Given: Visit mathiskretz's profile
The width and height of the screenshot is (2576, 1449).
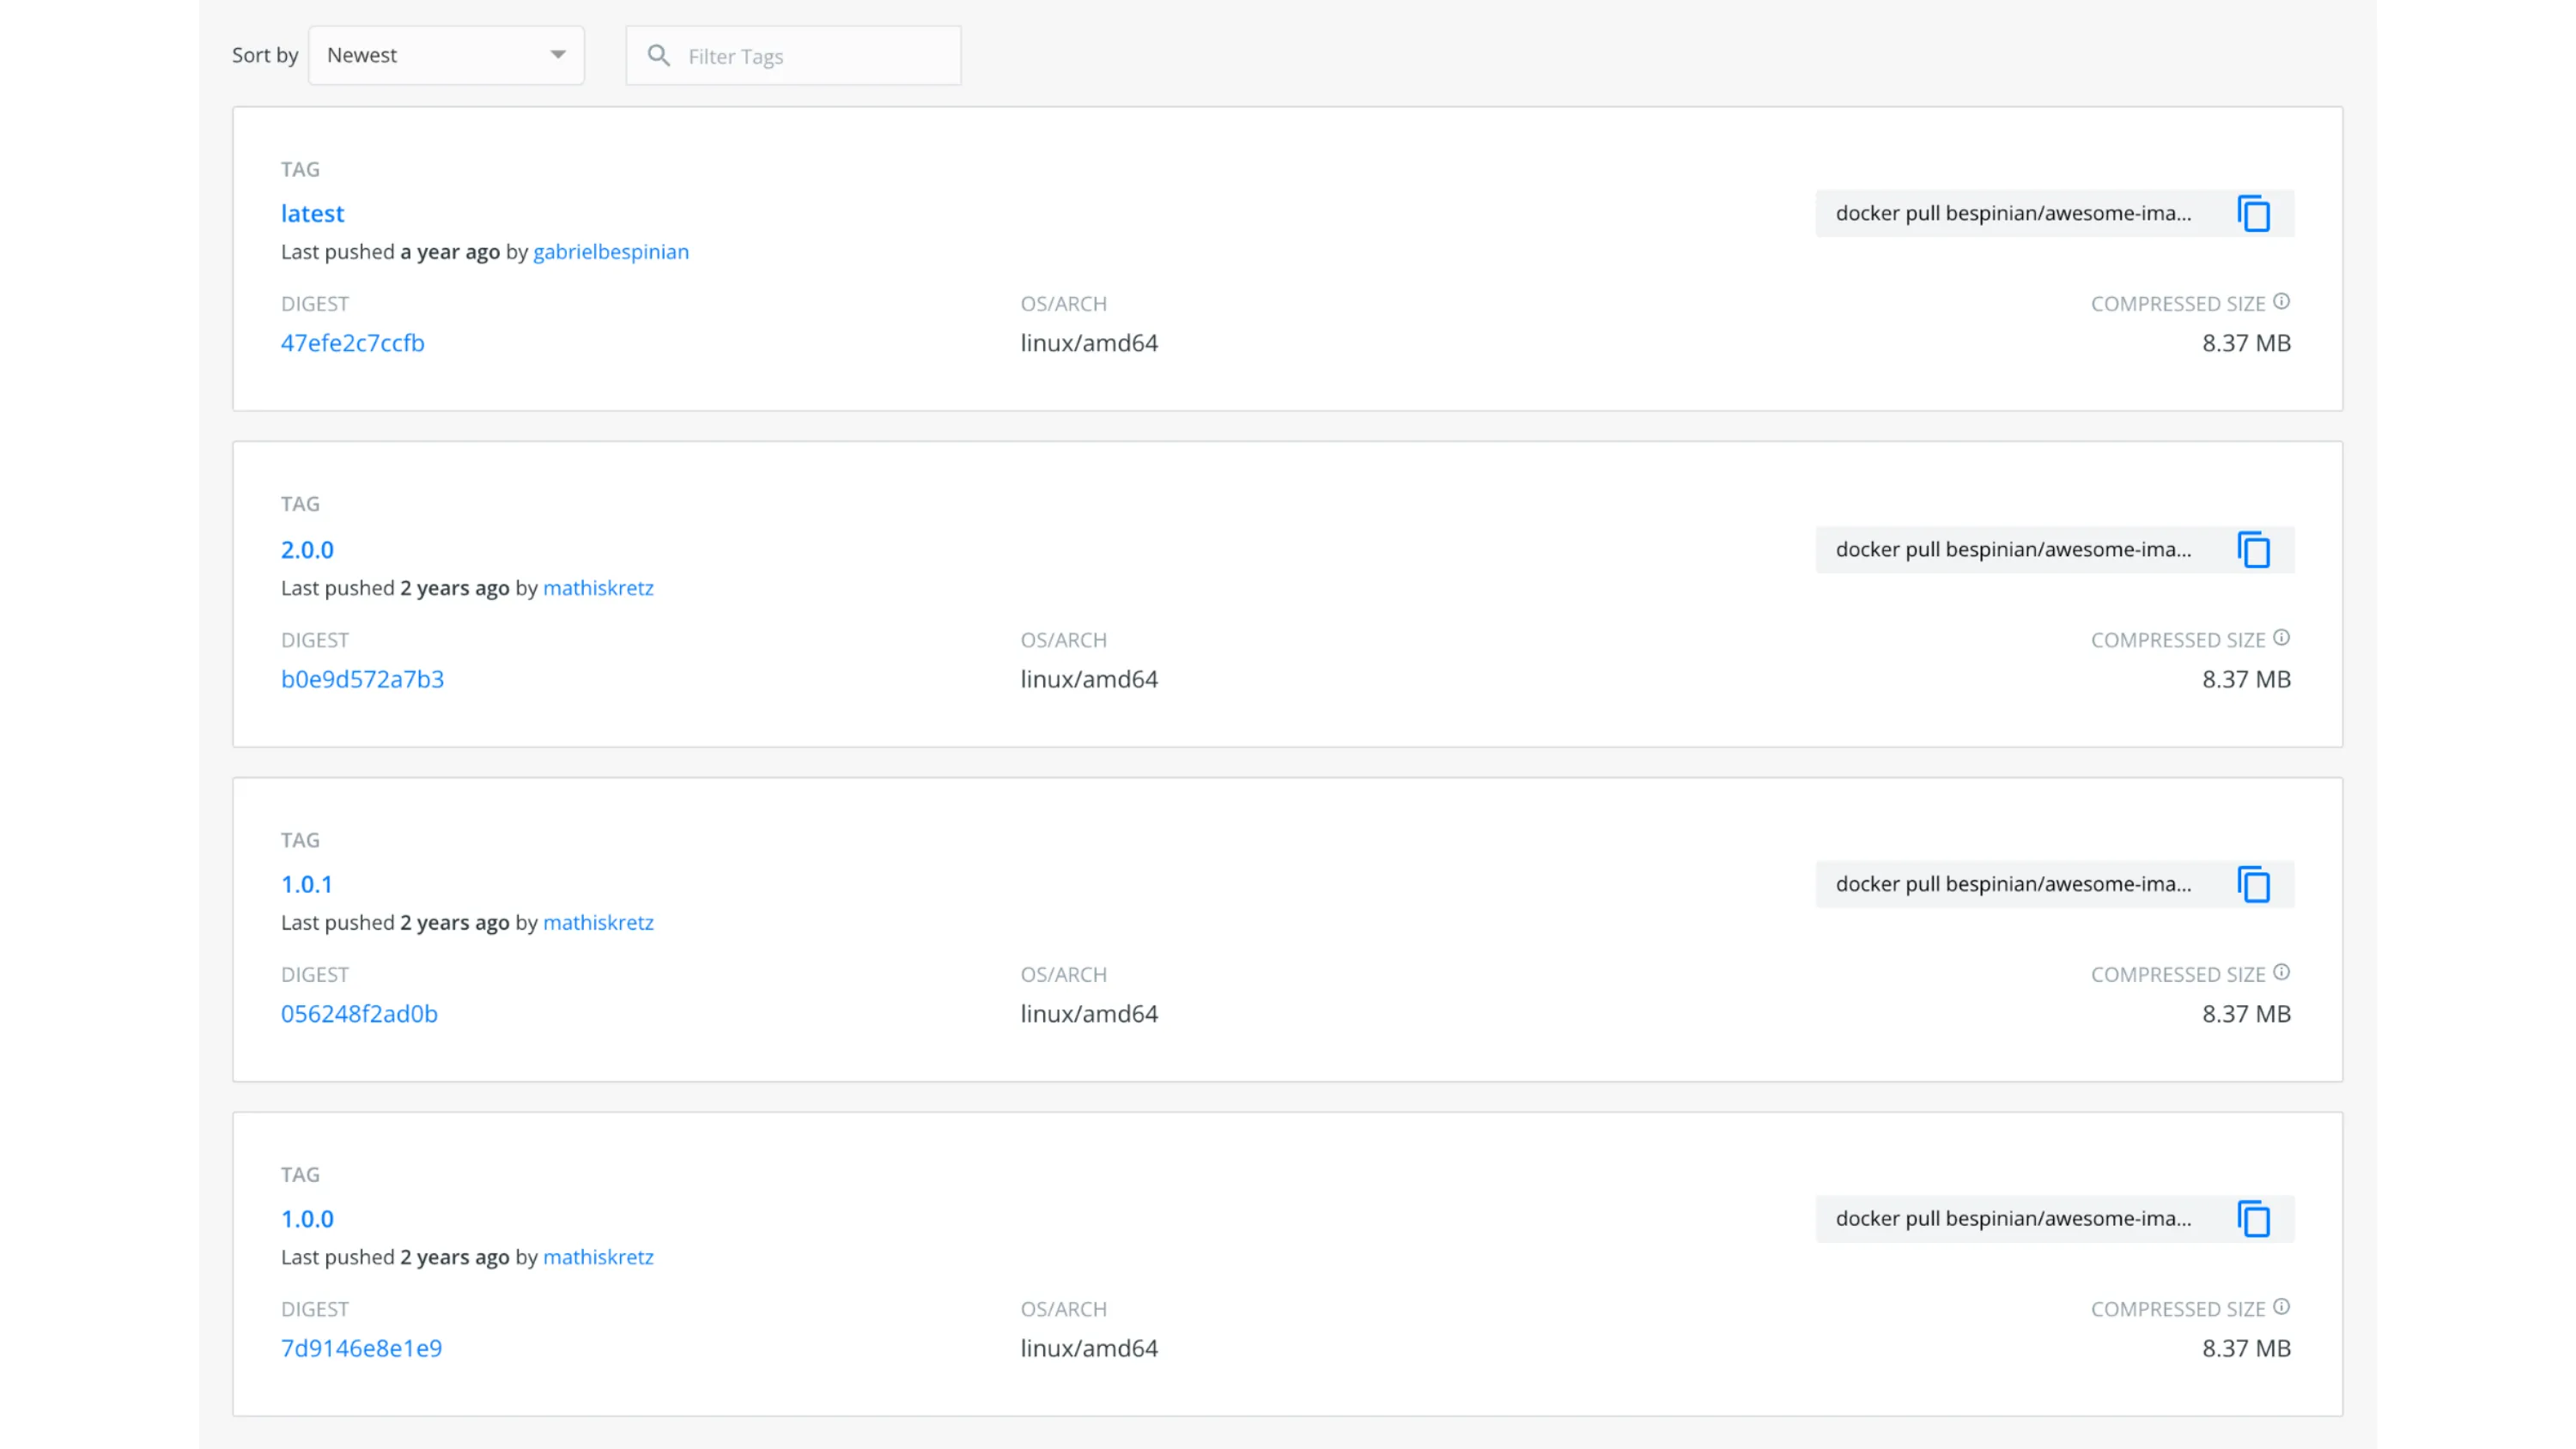Looking at the screenshot, I should (x=598, y=588).
